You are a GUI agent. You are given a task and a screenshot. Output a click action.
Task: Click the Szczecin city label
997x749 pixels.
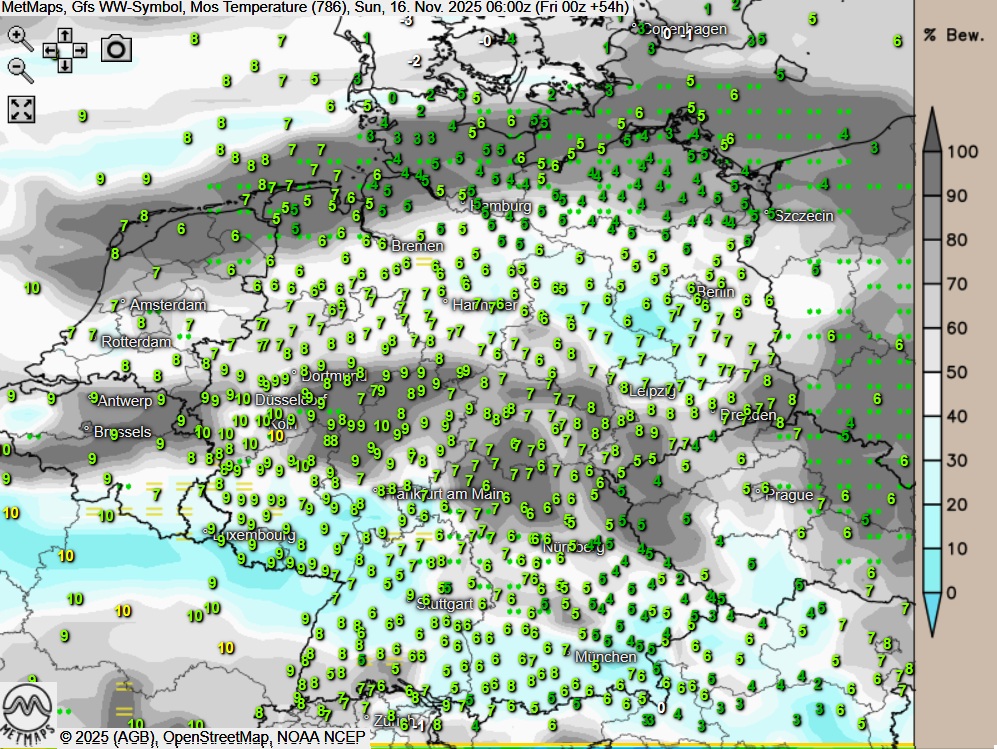coord(804,215)
